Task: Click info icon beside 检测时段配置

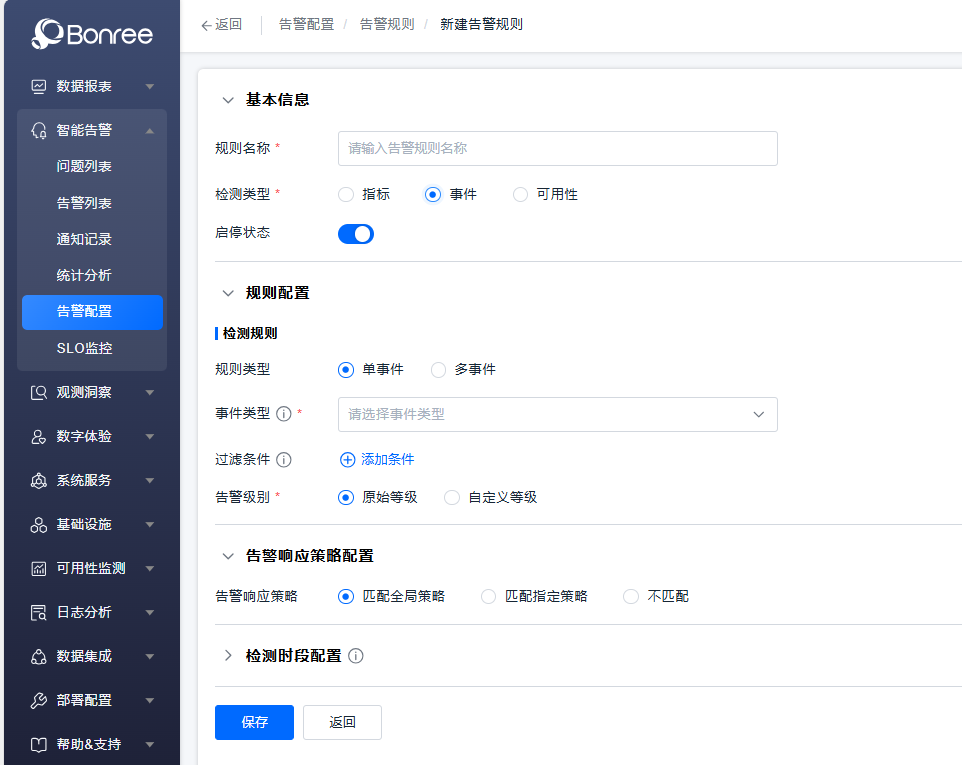Action: click(x=356, y=656)
